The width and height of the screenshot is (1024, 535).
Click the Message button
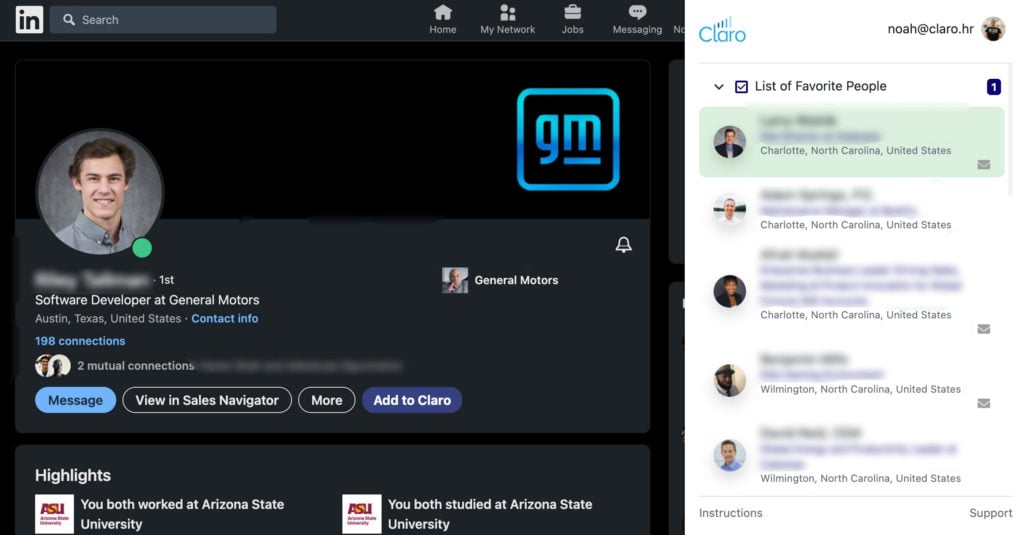(75, 400)
